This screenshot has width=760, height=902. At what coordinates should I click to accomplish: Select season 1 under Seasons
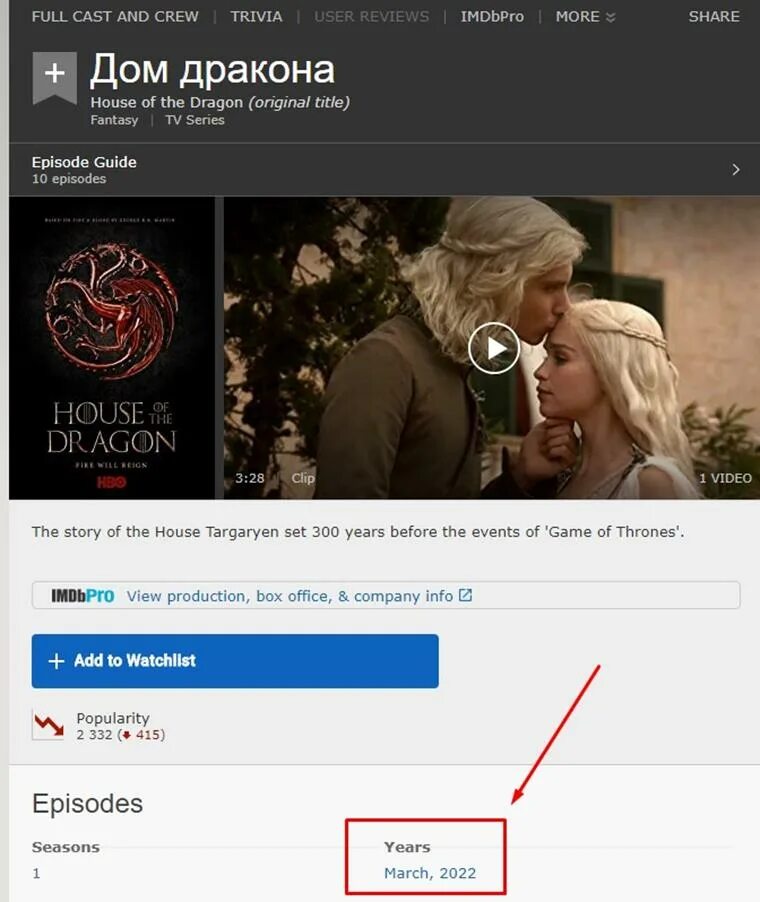[36, 873]
